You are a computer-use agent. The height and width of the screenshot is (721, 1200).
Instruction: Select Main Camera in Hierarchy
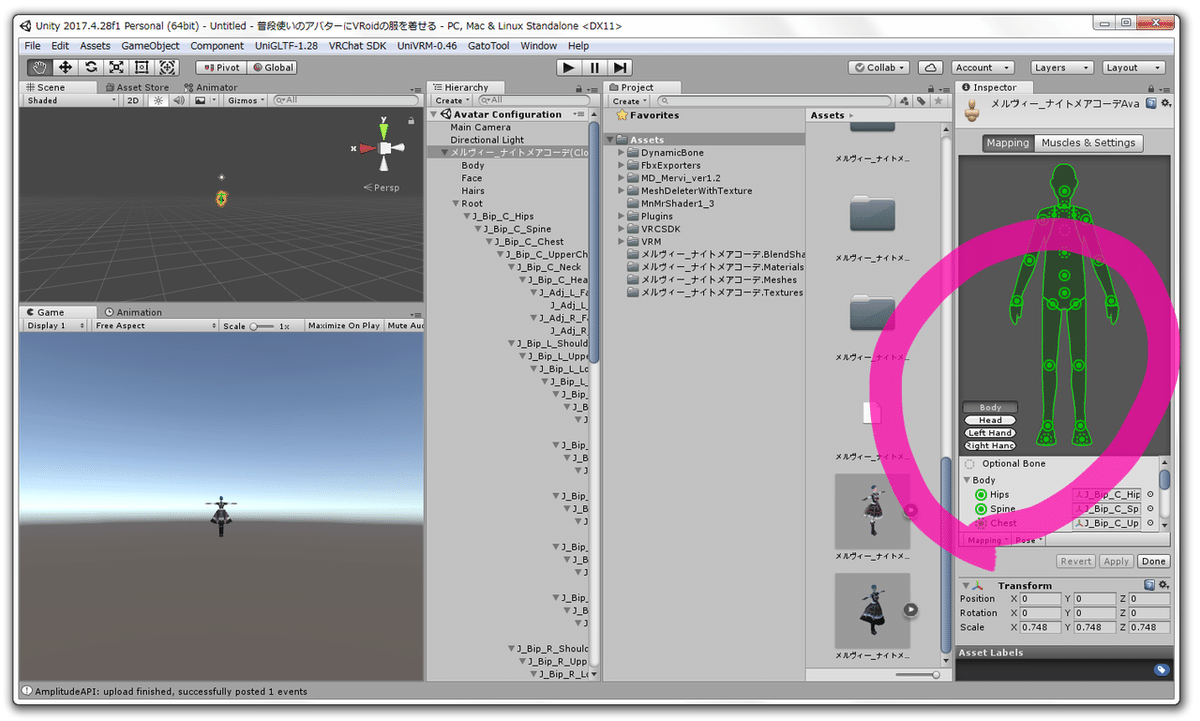480,127
